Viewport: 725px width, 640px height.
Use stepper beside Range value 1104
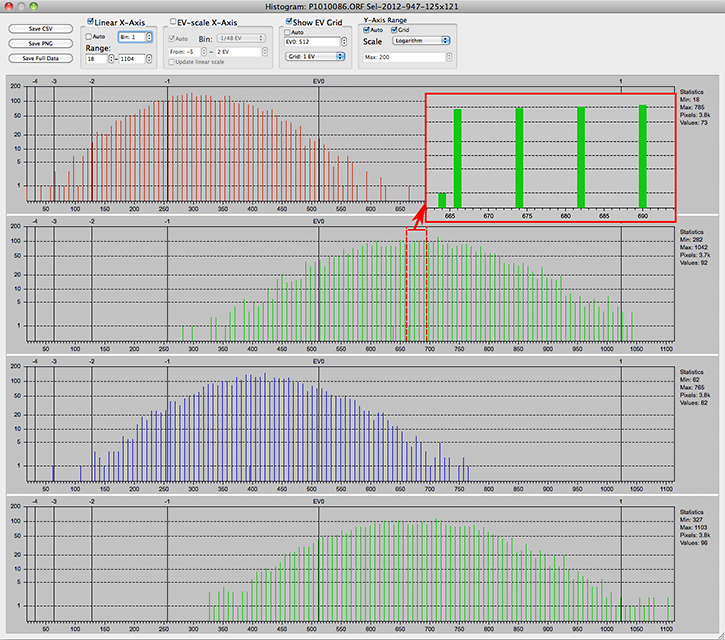pyautogui.click(x=149, y=59)
